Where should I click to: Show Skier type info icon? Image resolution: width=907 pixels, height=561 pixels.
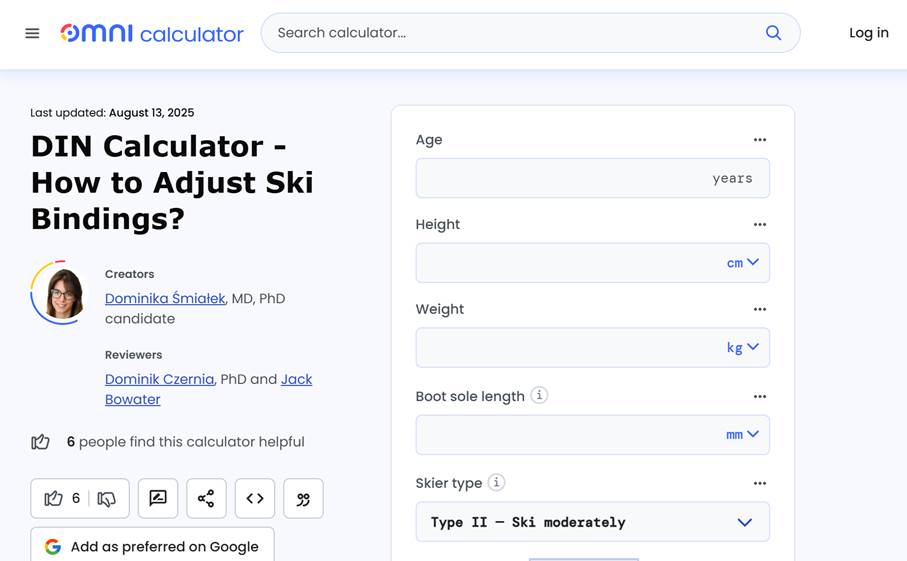click(x=496, y=482)
